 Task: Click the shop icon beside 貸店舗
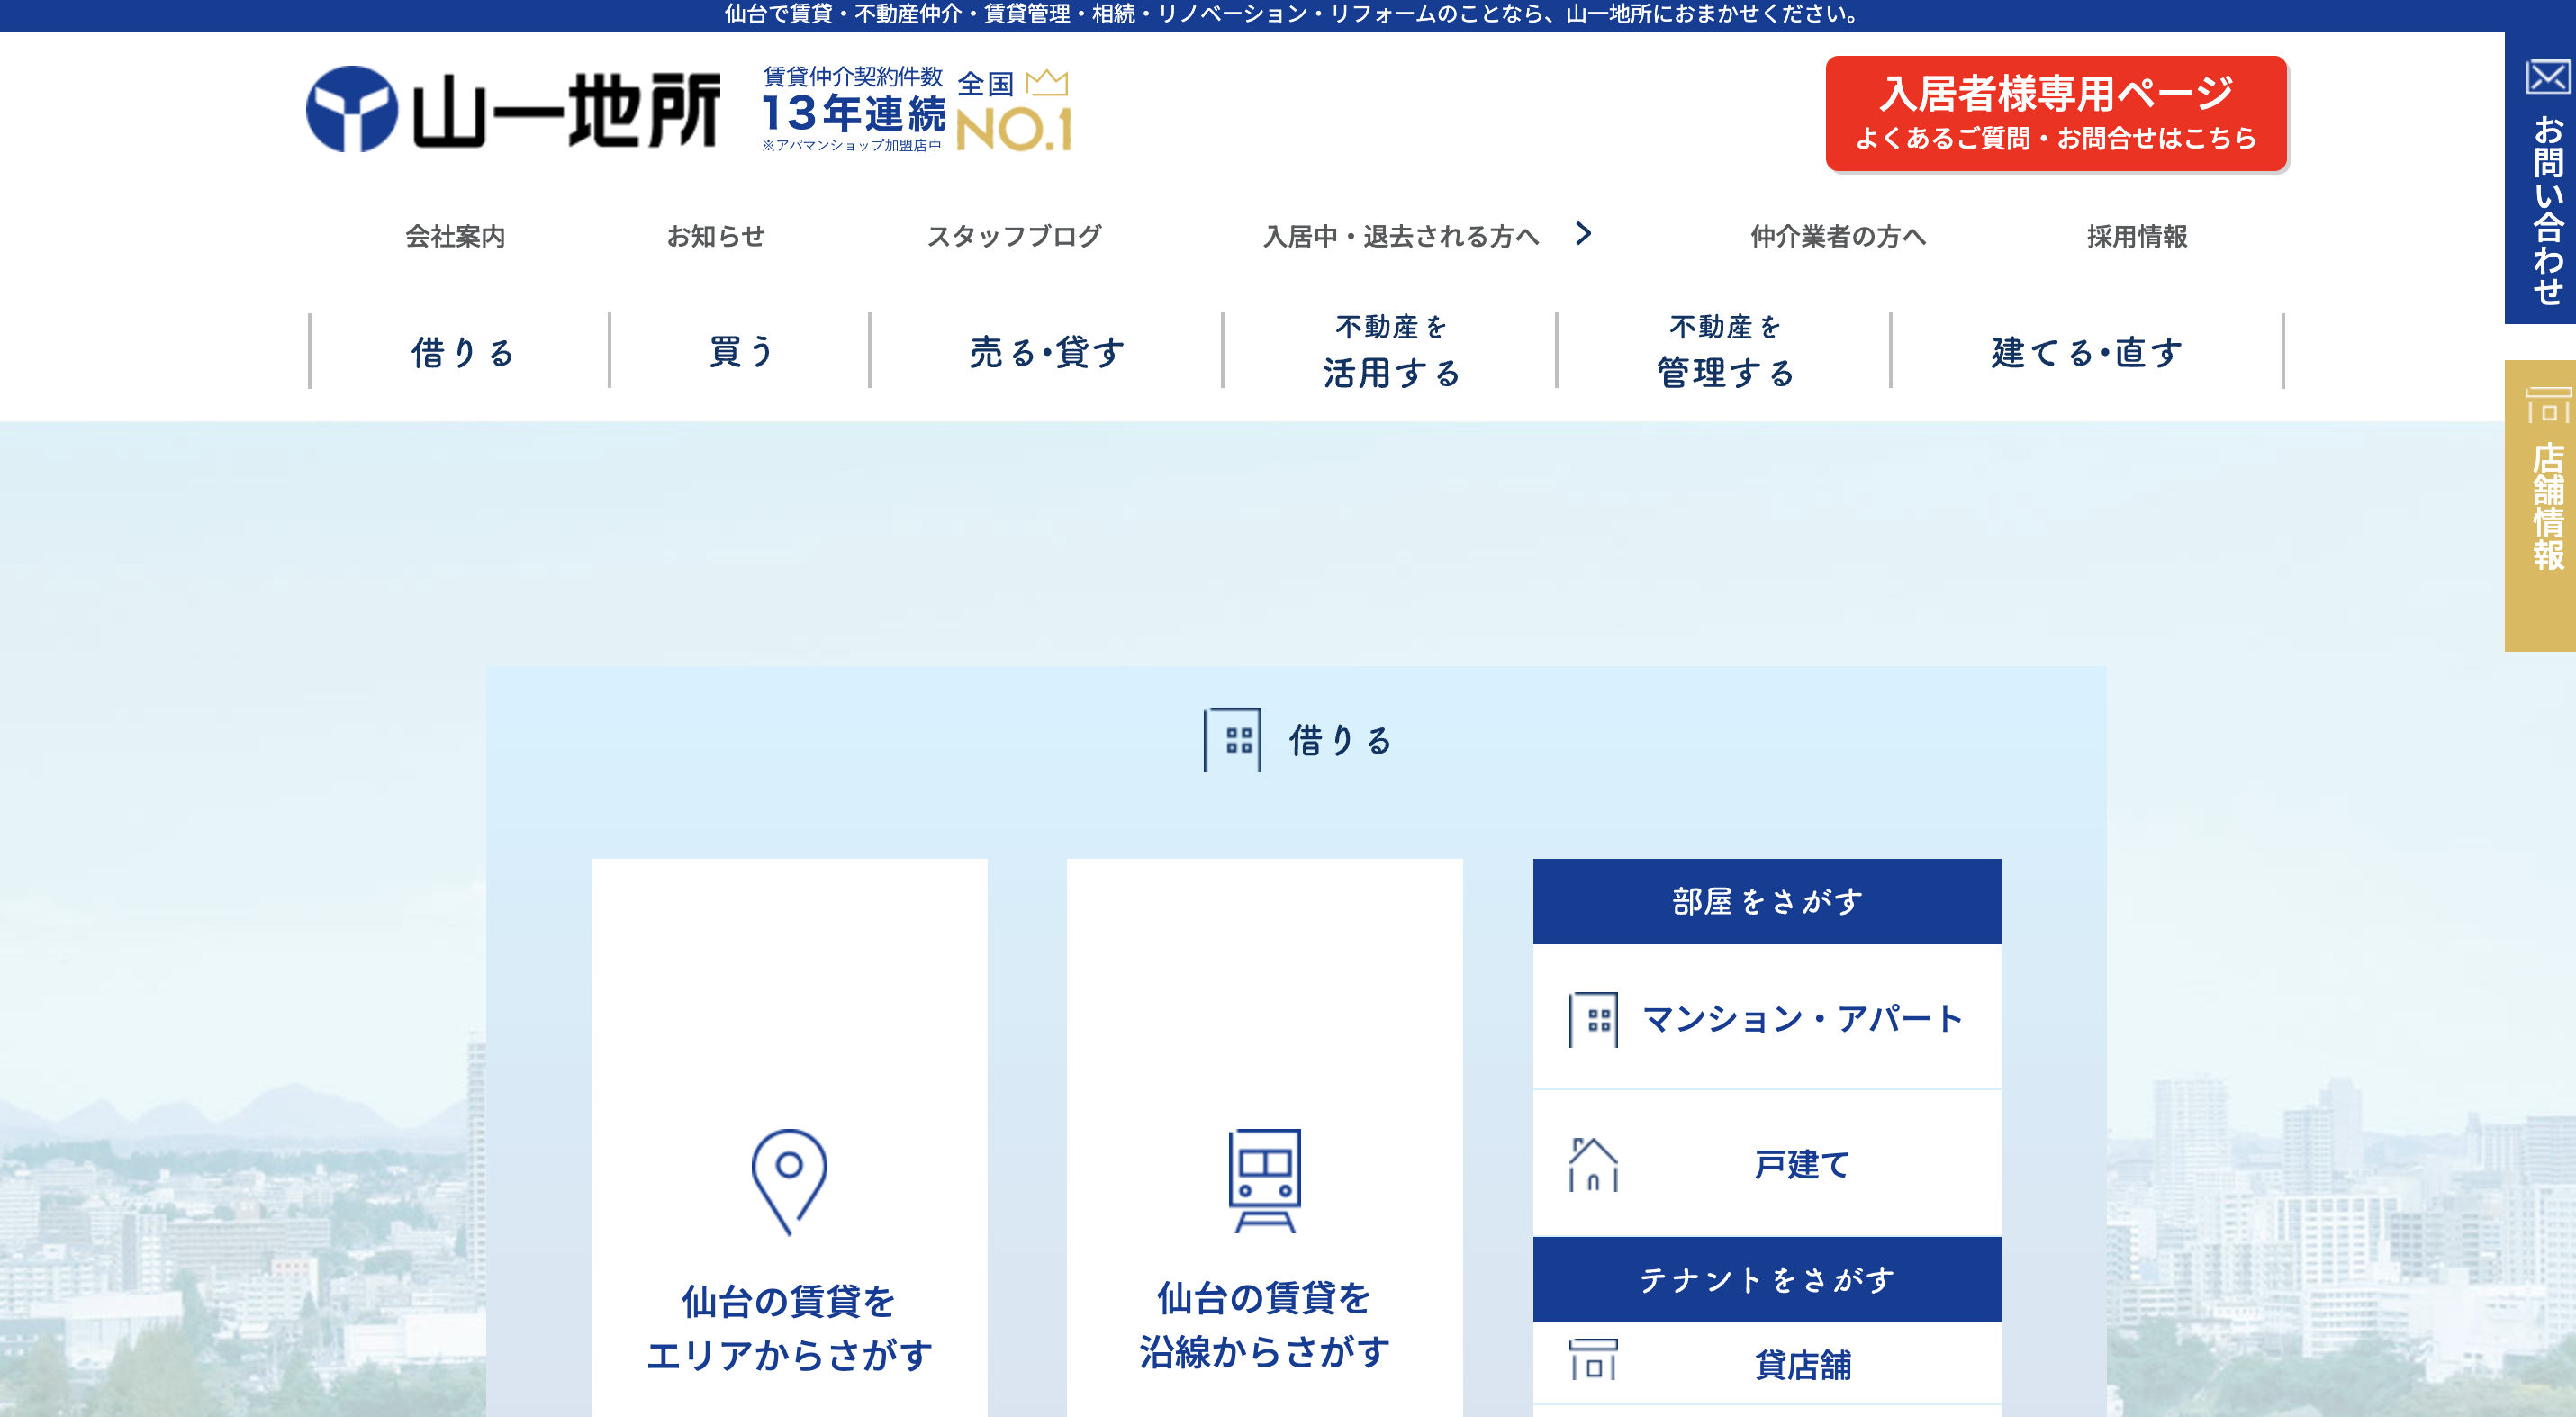pos(1593,1359)
